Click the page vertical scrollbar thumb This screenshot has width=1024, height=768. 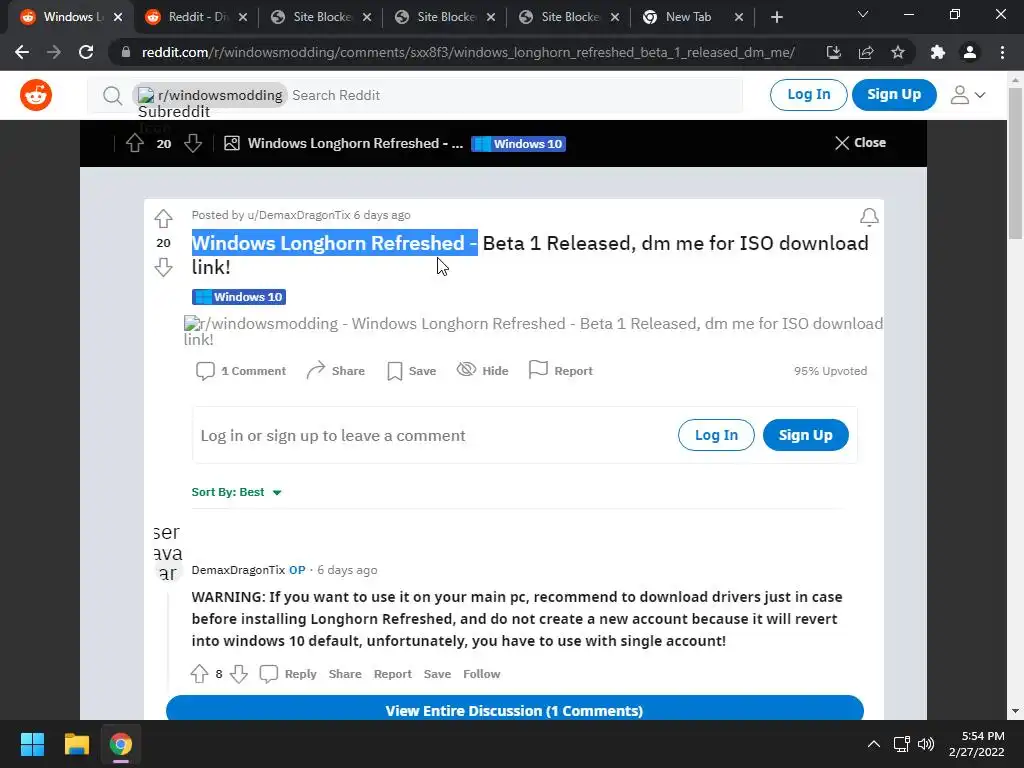tap(1015, 163)
